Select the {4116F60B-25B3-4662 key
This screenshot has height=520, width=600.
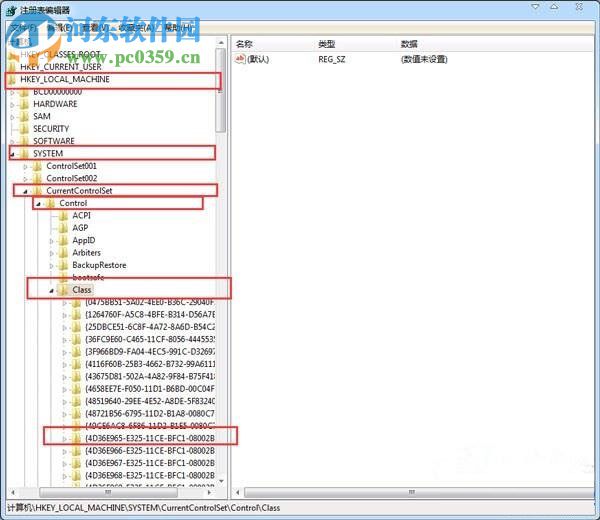pos(150,364)
